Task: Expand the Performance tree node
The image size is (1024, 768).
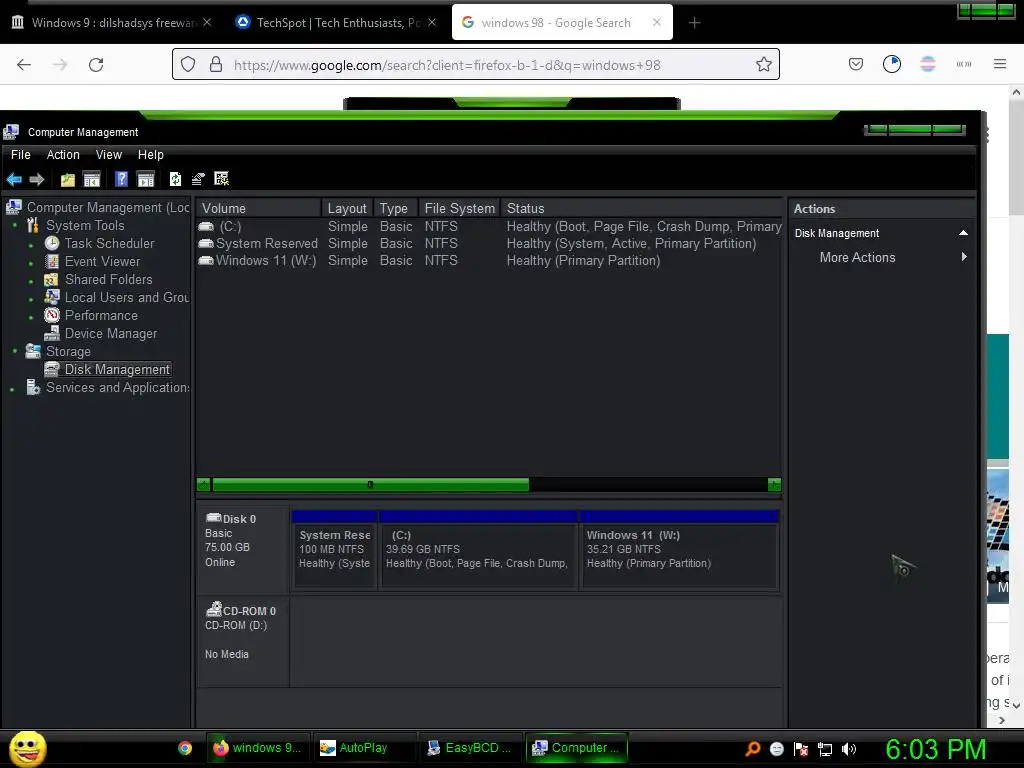Action: 31,317
